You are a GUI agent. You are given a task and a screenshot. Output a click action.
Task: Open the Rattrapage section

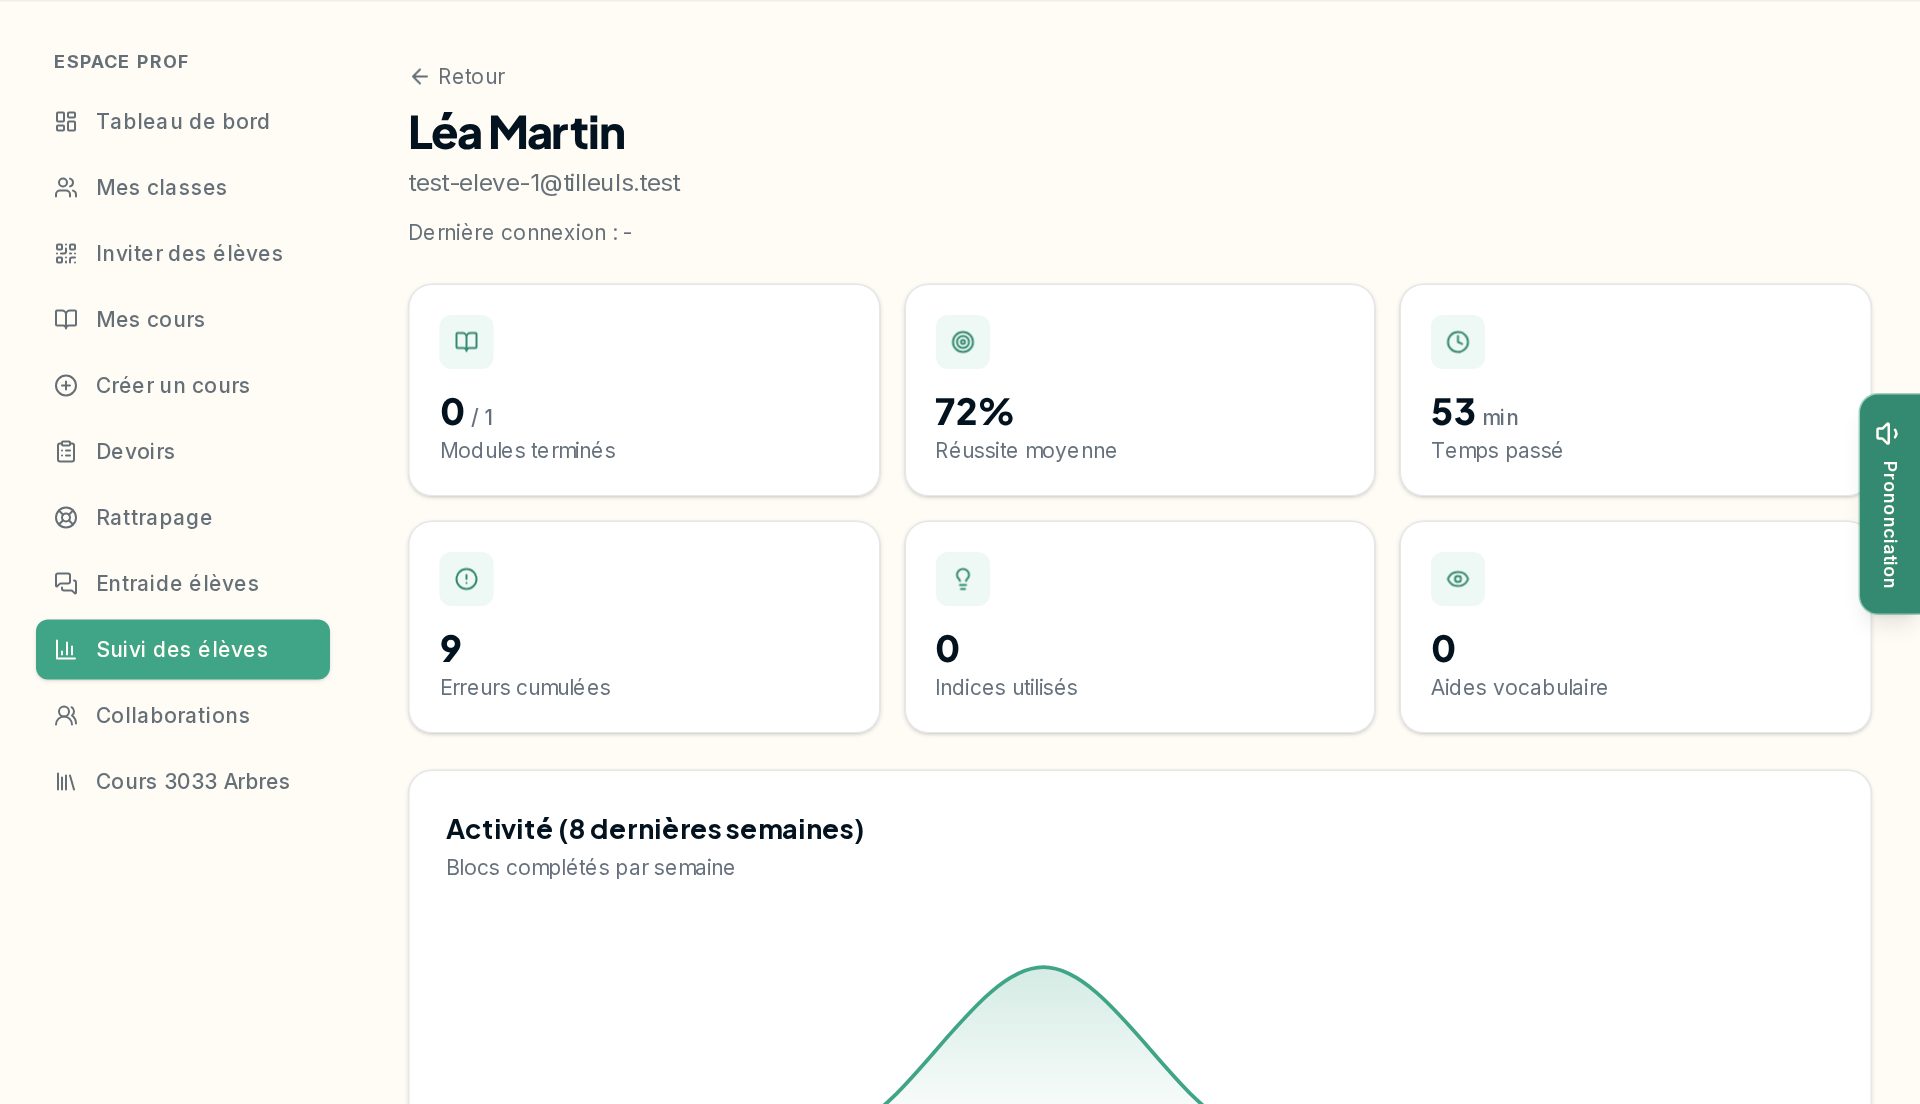pyautogui.click(x=183, y=518)
